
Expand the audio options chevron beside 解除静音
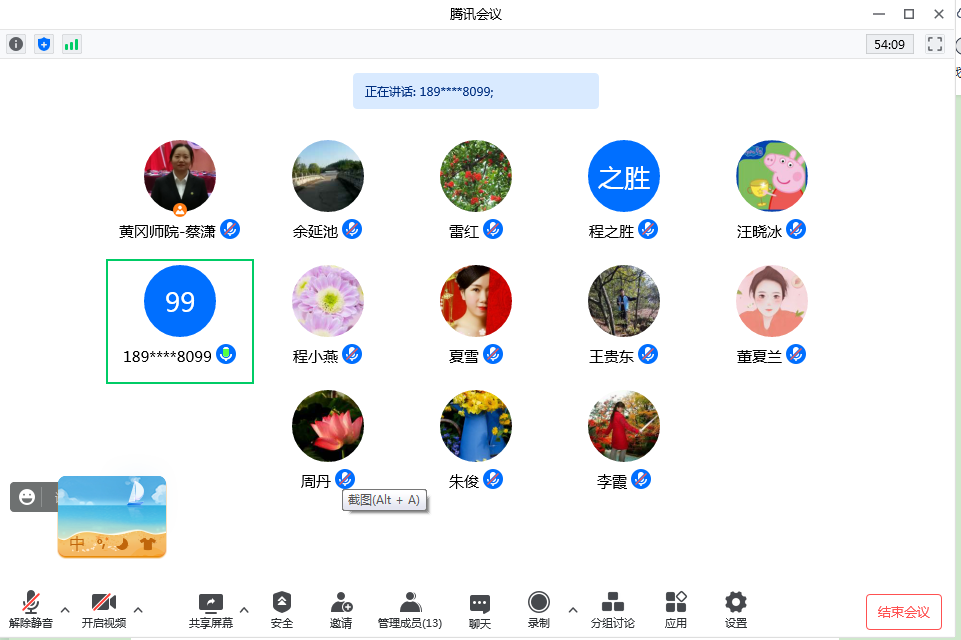66,610
